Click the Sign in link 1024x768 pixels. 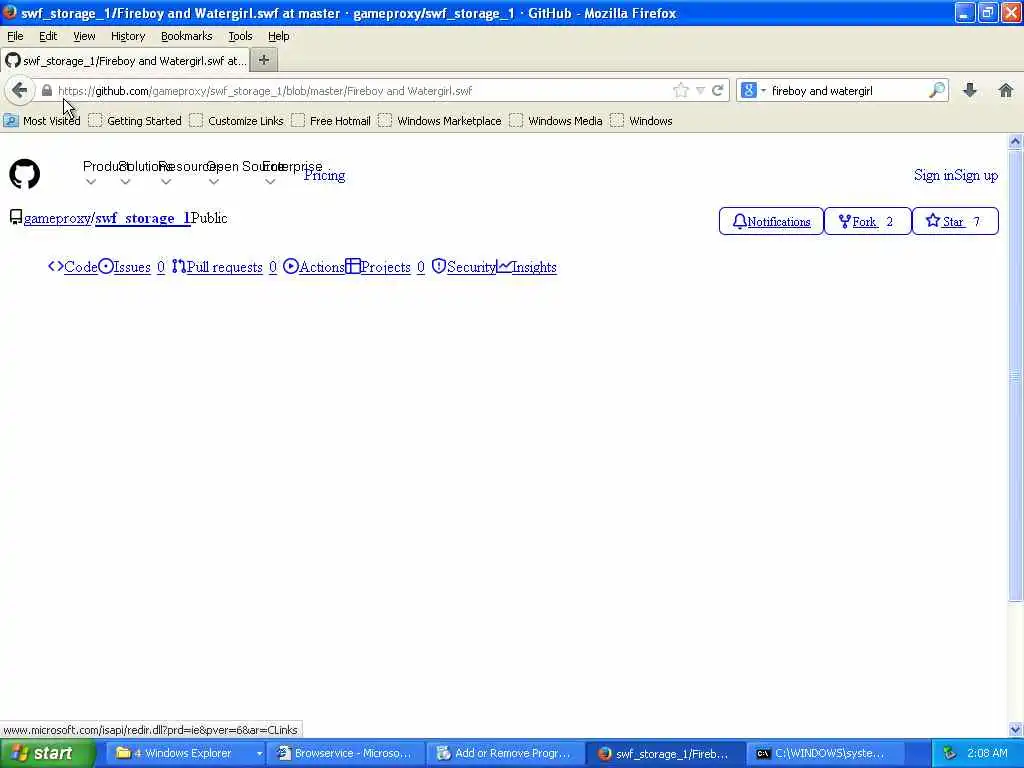tap(933, 175)
